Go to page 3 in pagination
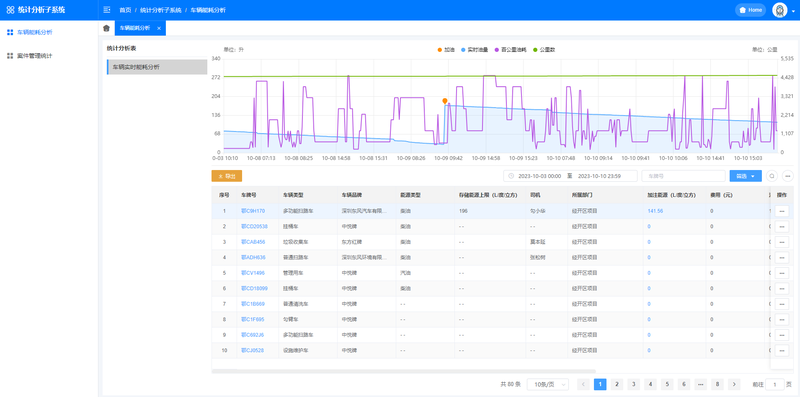 click(634, 384)
